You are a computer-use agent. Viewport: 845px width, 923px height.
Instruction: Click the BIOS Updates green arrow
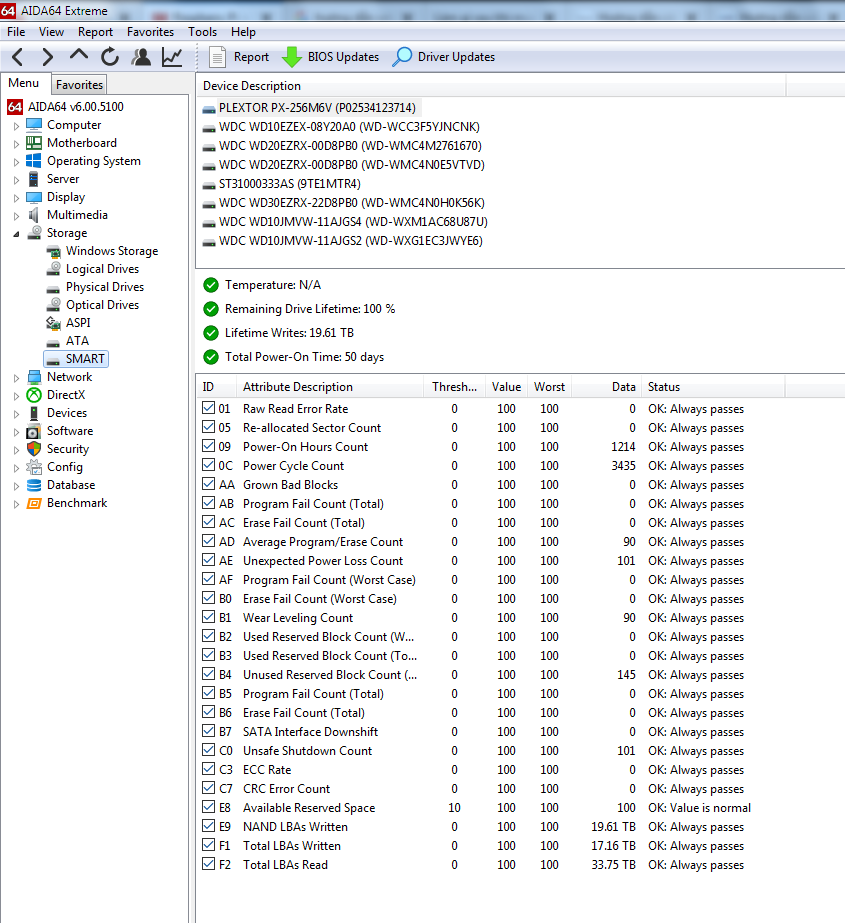coord(291,57)
